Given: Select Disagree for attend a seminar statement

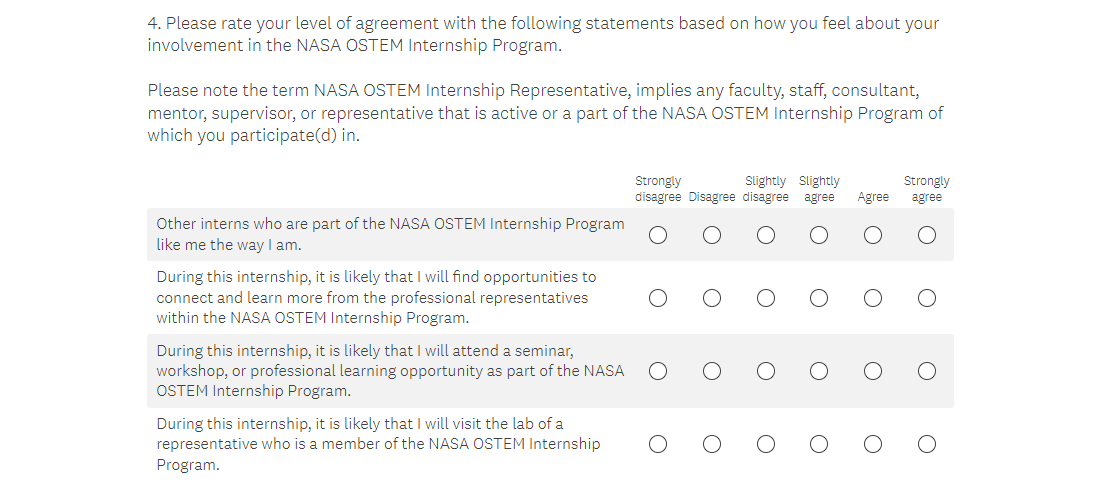Looking at the screenshot, I should 712,371.
